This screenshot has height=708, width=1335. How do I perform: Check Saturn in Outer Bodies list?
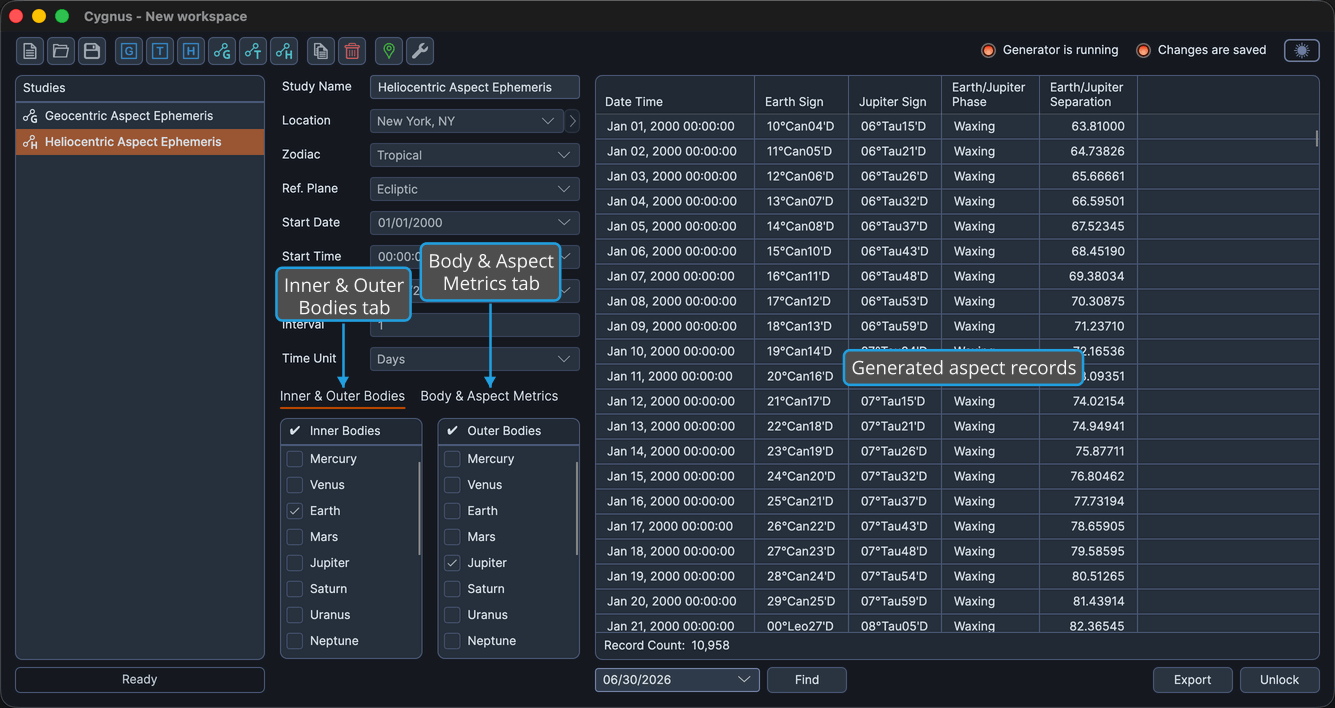point(452,589)
